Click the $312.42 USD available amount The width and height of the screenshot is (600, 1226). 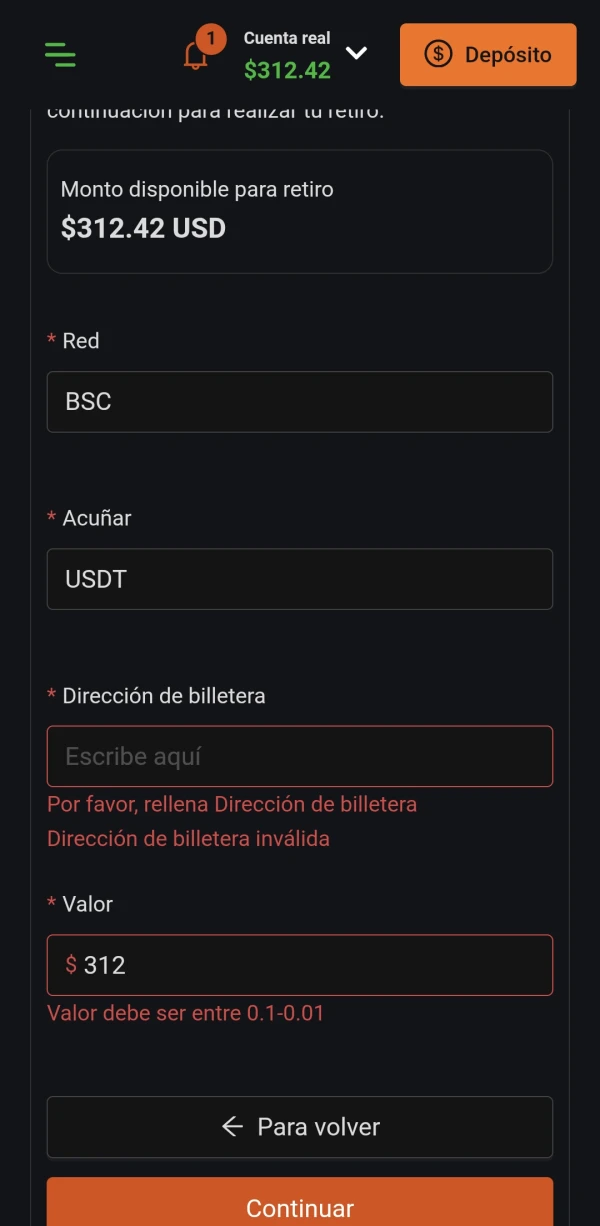click(x=143, y=228)
